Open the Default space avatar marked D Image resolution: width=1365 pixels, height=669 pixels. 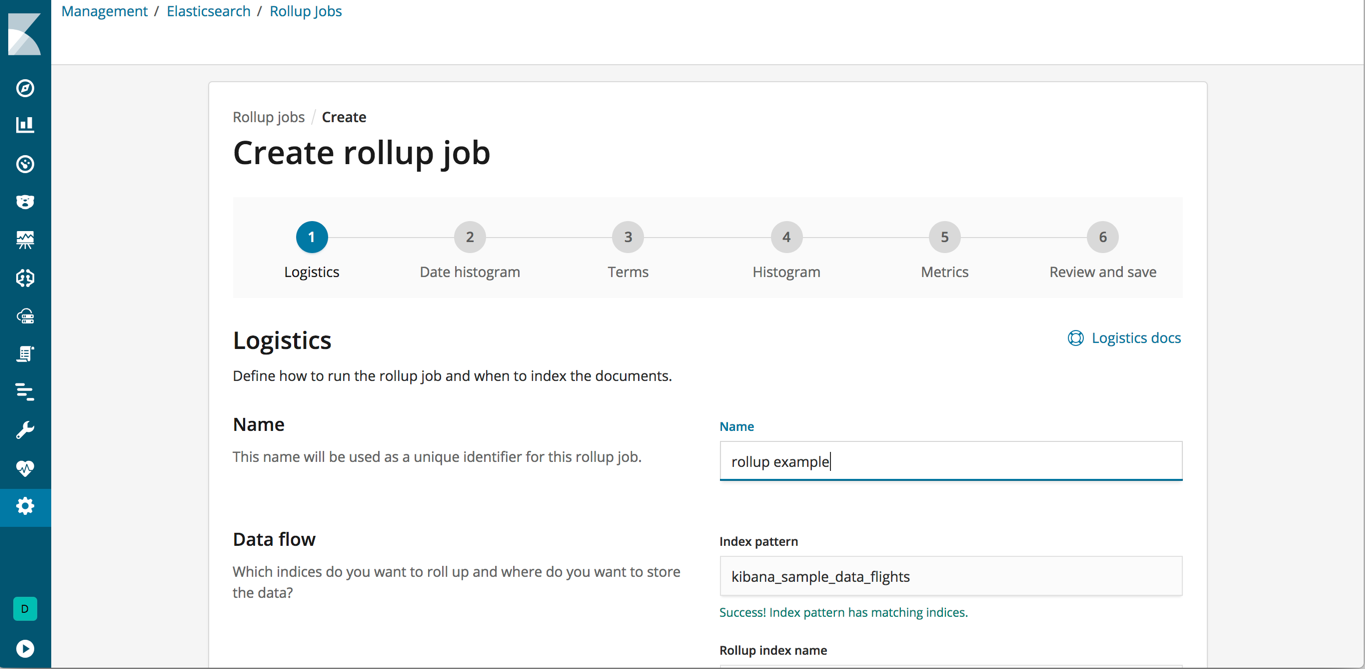24,608
